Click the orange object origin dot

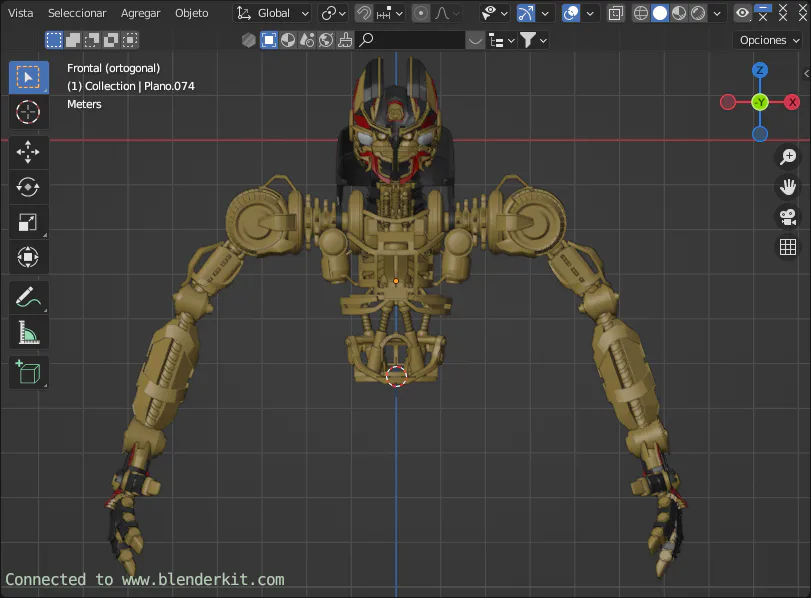click(x=396, y=281)
